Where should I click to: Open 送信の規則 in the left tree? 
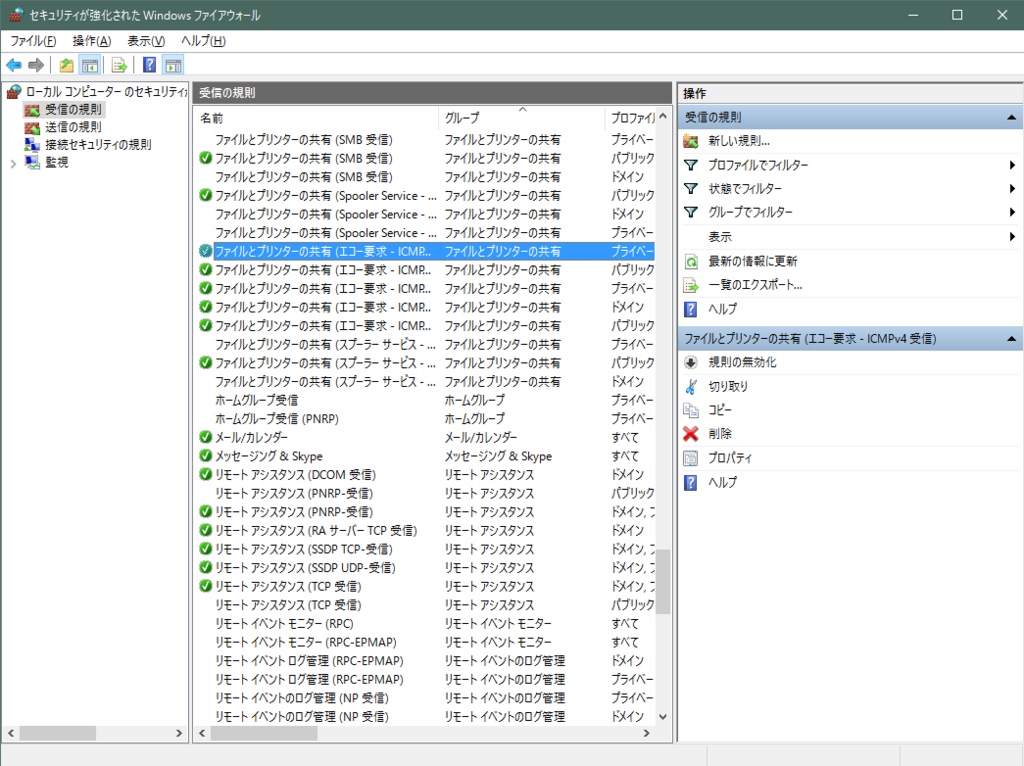click(x=73, y=127)
